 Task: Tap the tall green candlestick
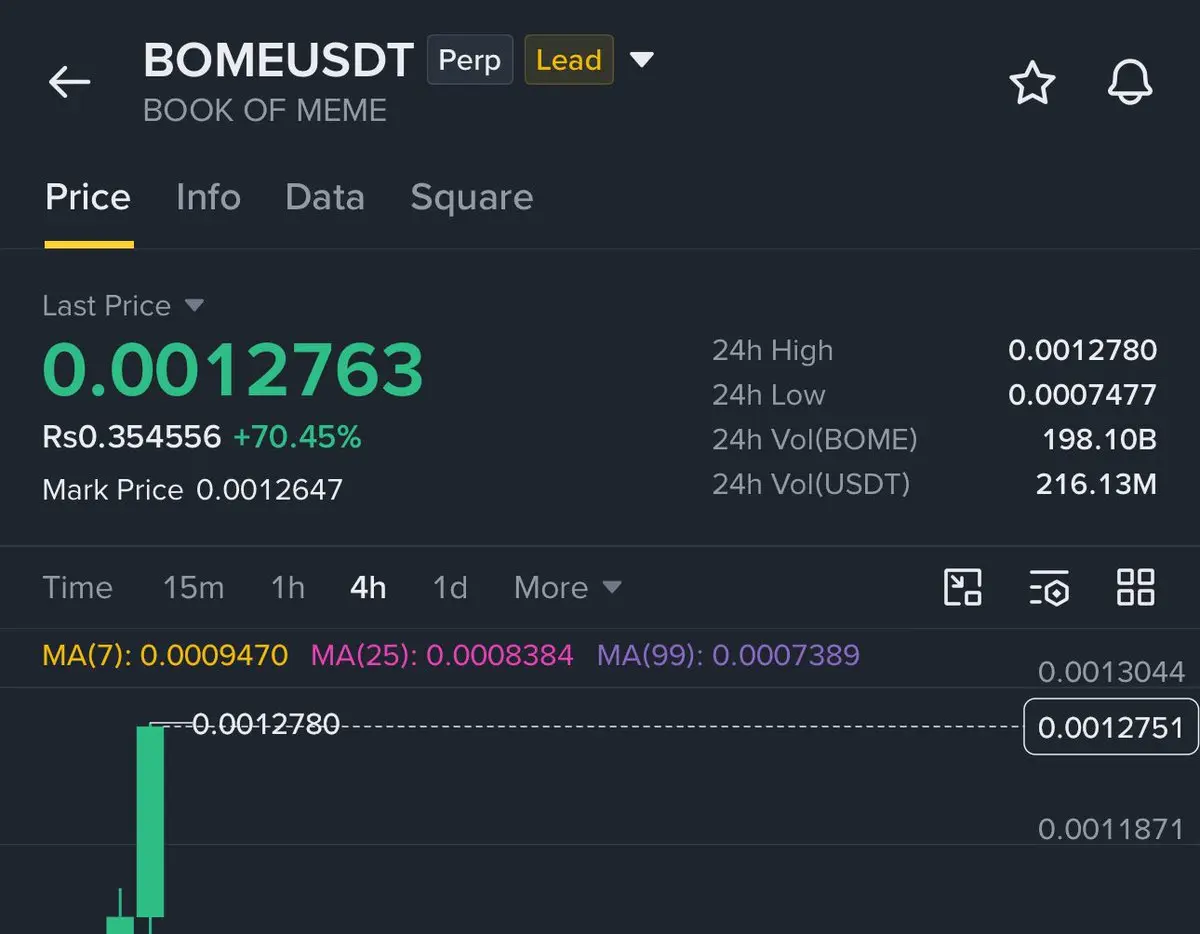coord(150,820)
